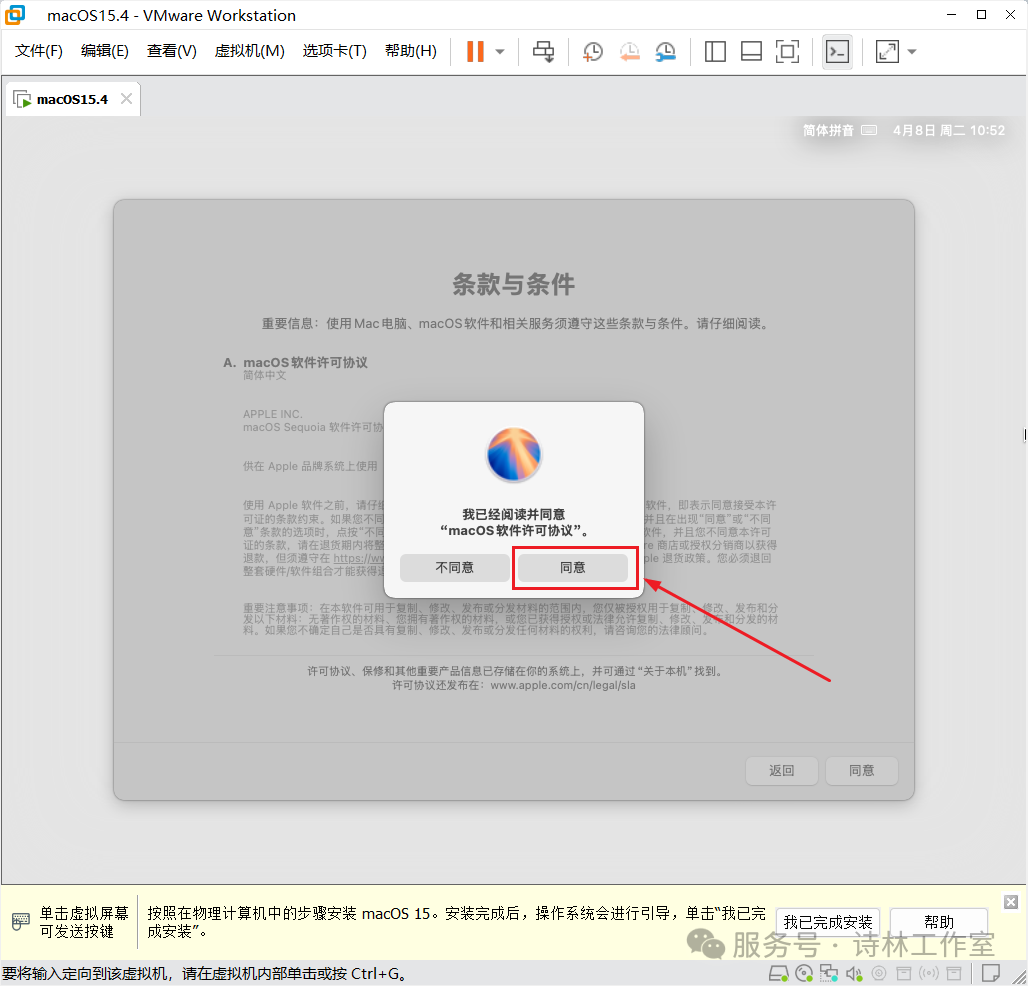Click the revert to snapshot icon
This screenshot has width=1028, height=986.
(x=629, y=52)
